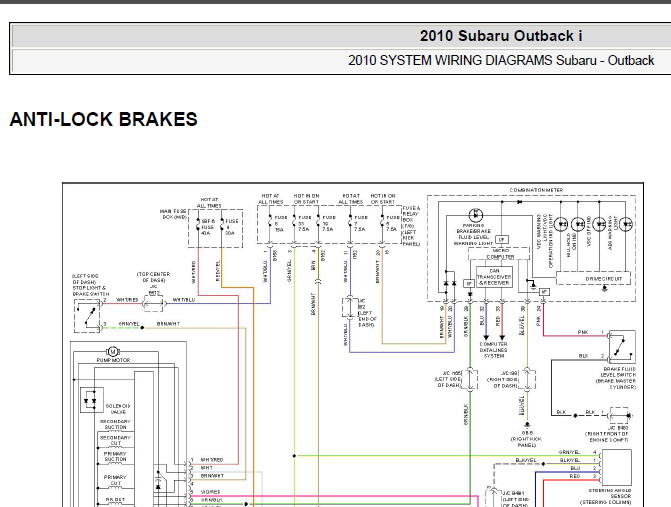Image resolution: width=671 pixels, height=507 pixels.
Task: Click the diode on the combination meter top rail
Action: (520, 202)
